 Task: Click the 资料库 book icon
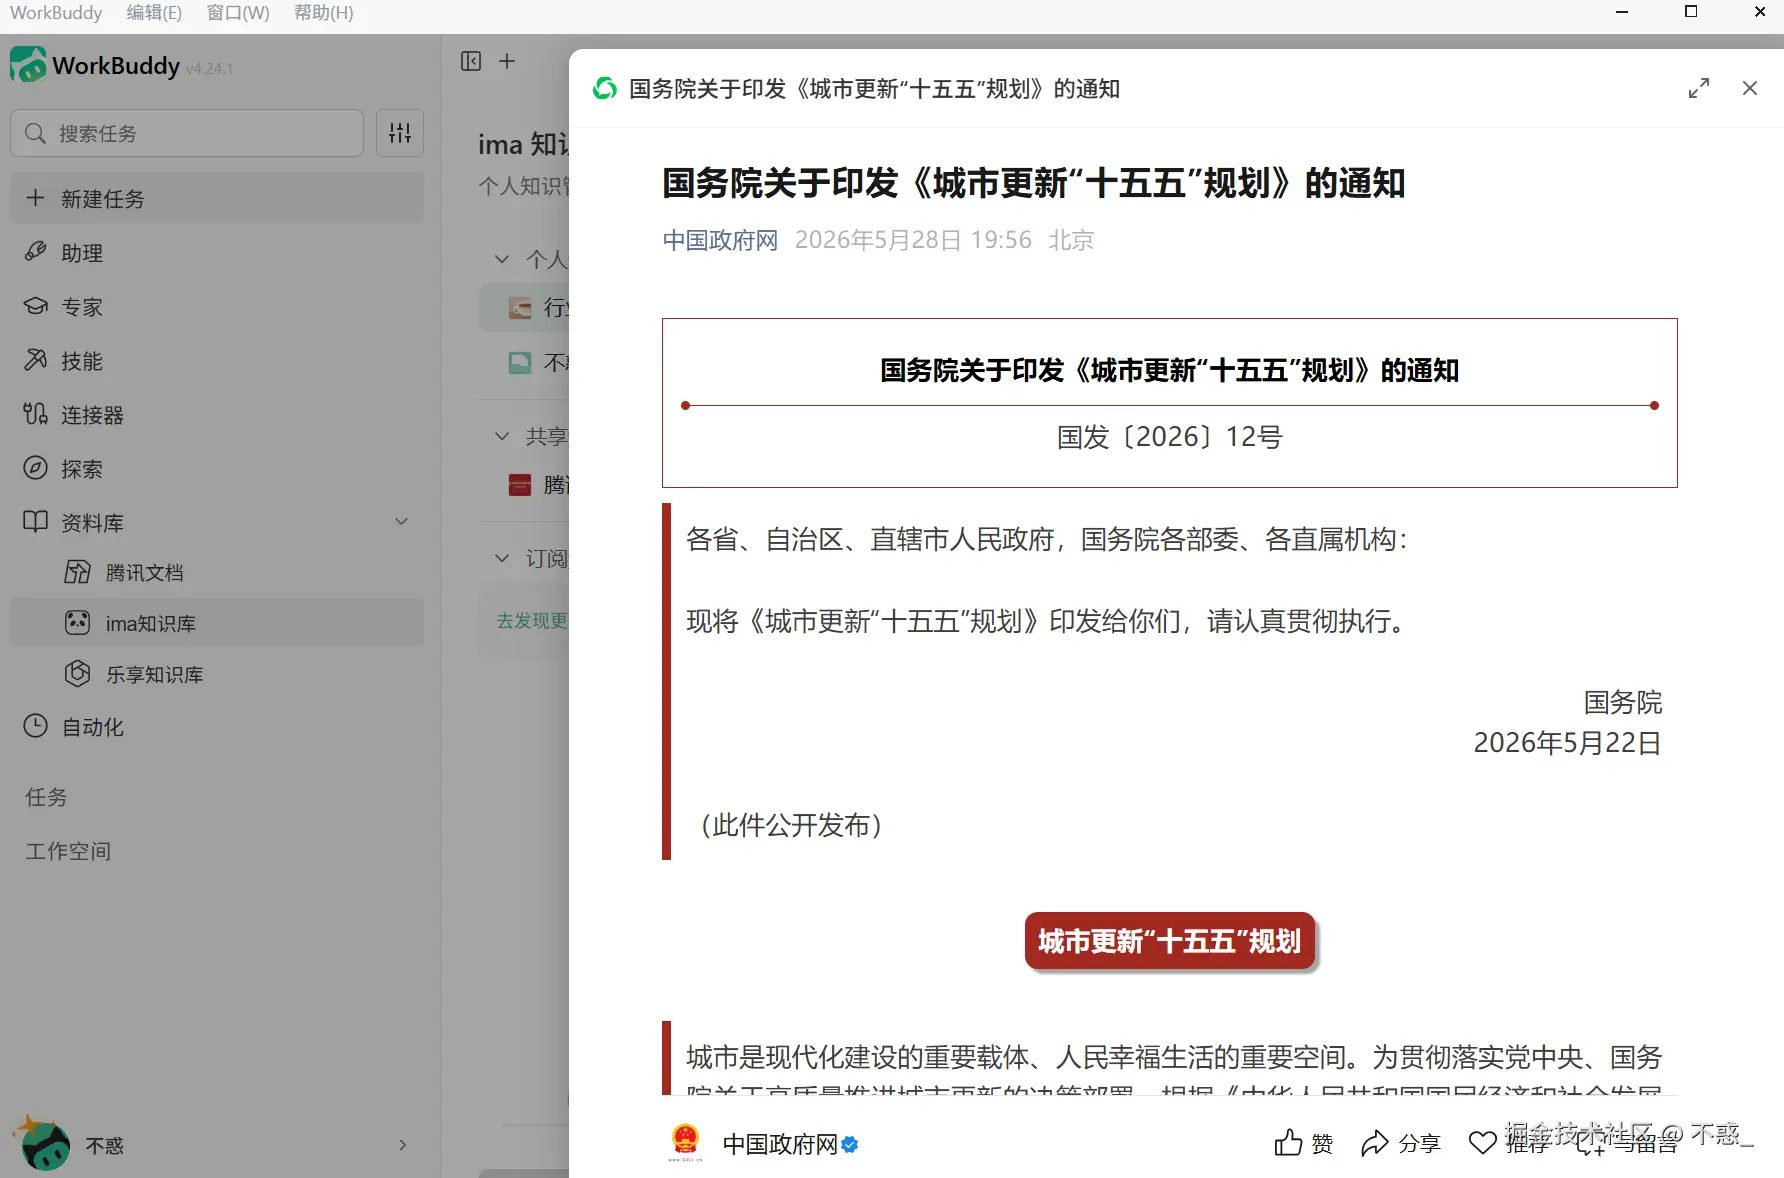(36, 521)
